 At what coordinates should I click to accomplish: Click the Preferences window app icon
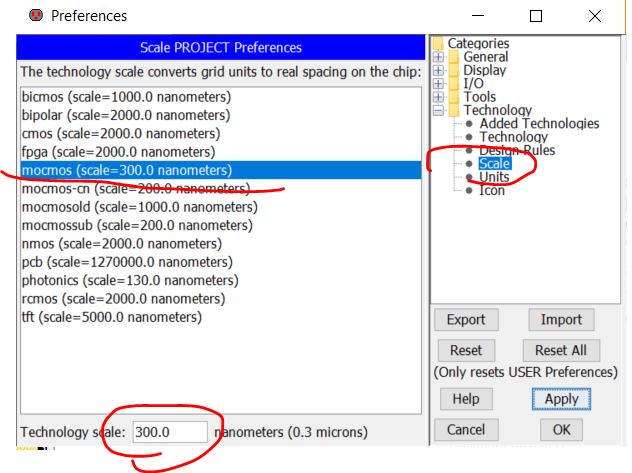36,16
